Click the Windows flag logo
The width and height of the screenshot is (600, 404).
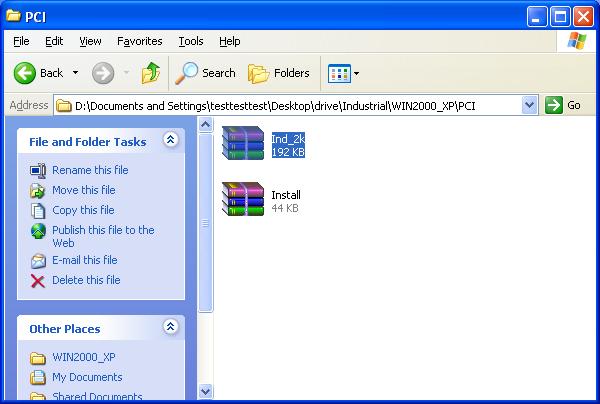[577, 41]
